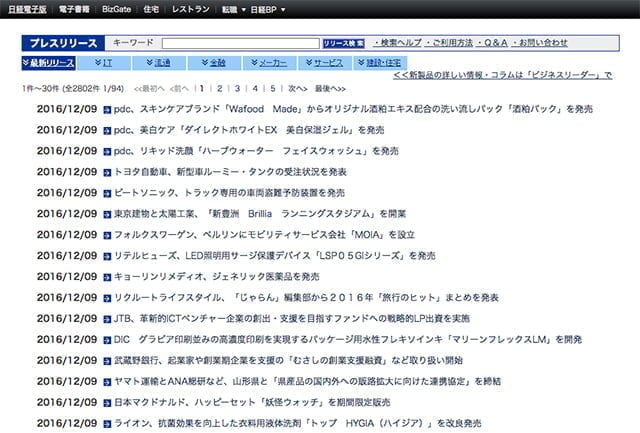Screen dimensions: 640x433
Task: Open the 日経BP dropdown in top bar
Action: point(268,9)
